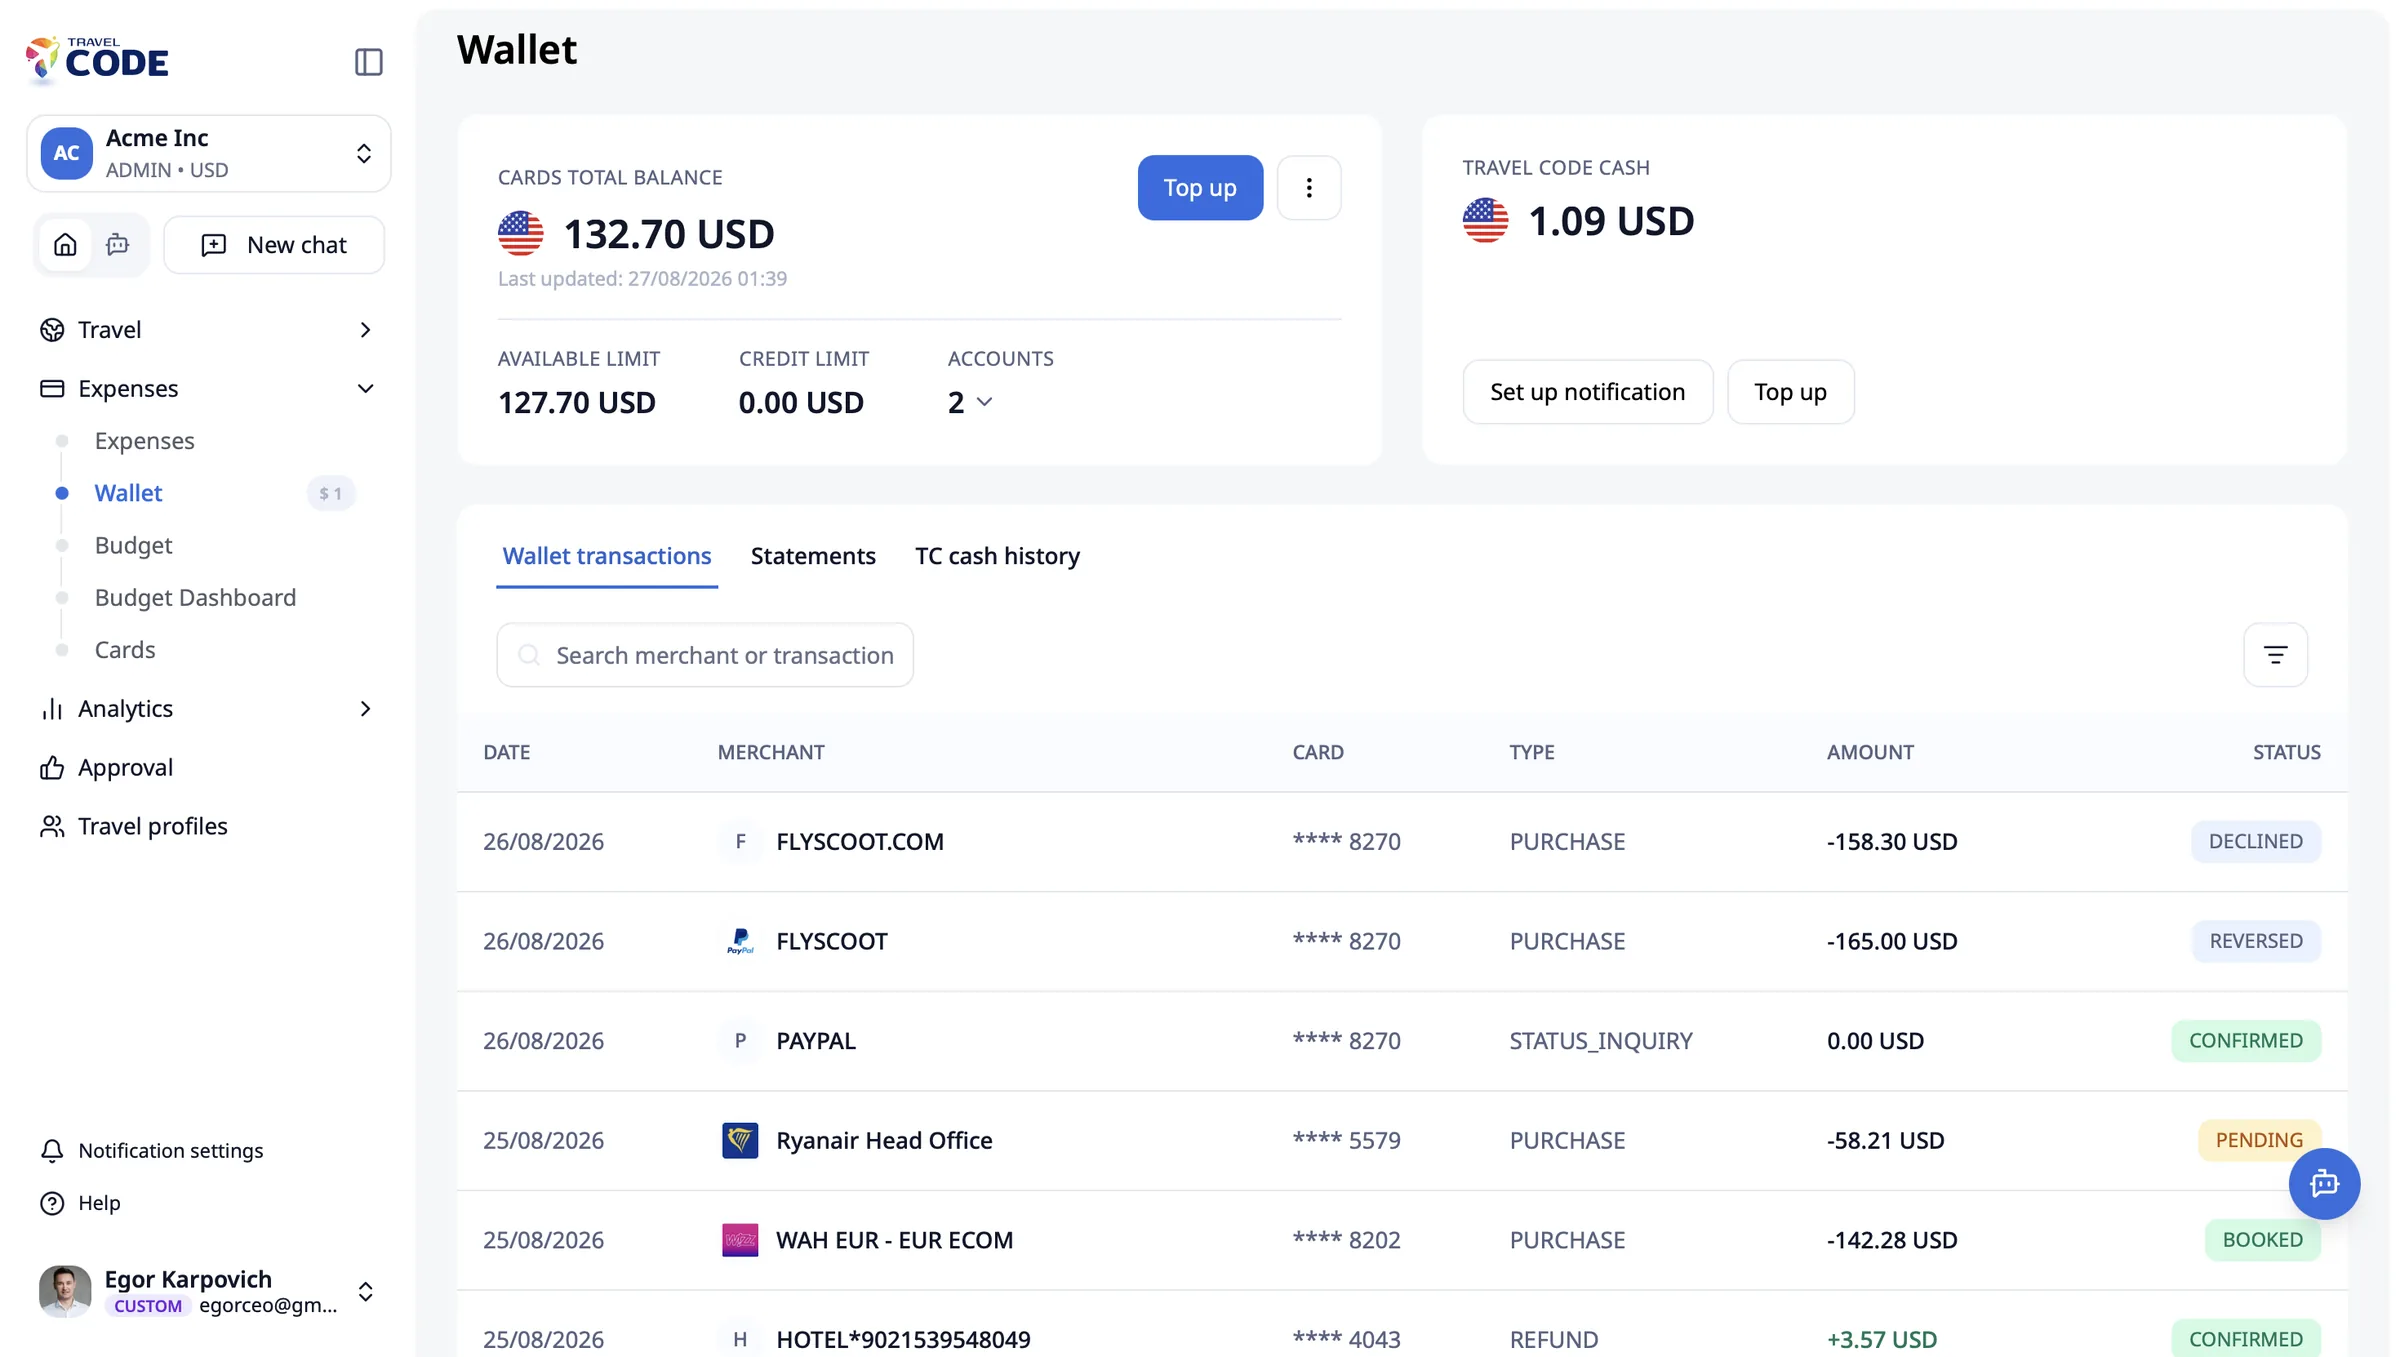
Task: Click Set up notification button
Action: point(1587,392)
